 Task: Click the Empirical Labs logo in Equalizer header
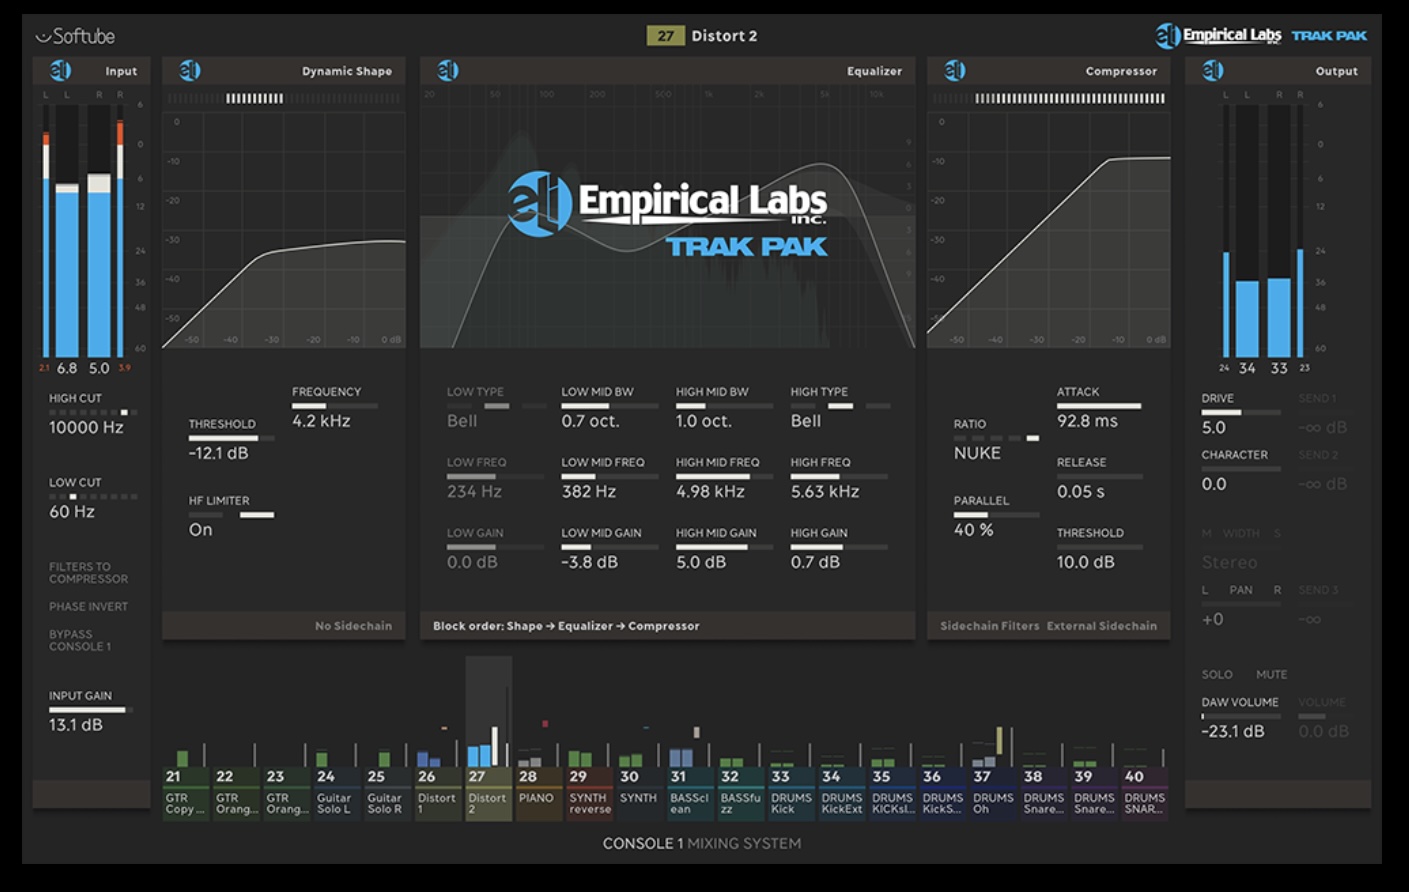pyautogui.click(x=447, y=70)
